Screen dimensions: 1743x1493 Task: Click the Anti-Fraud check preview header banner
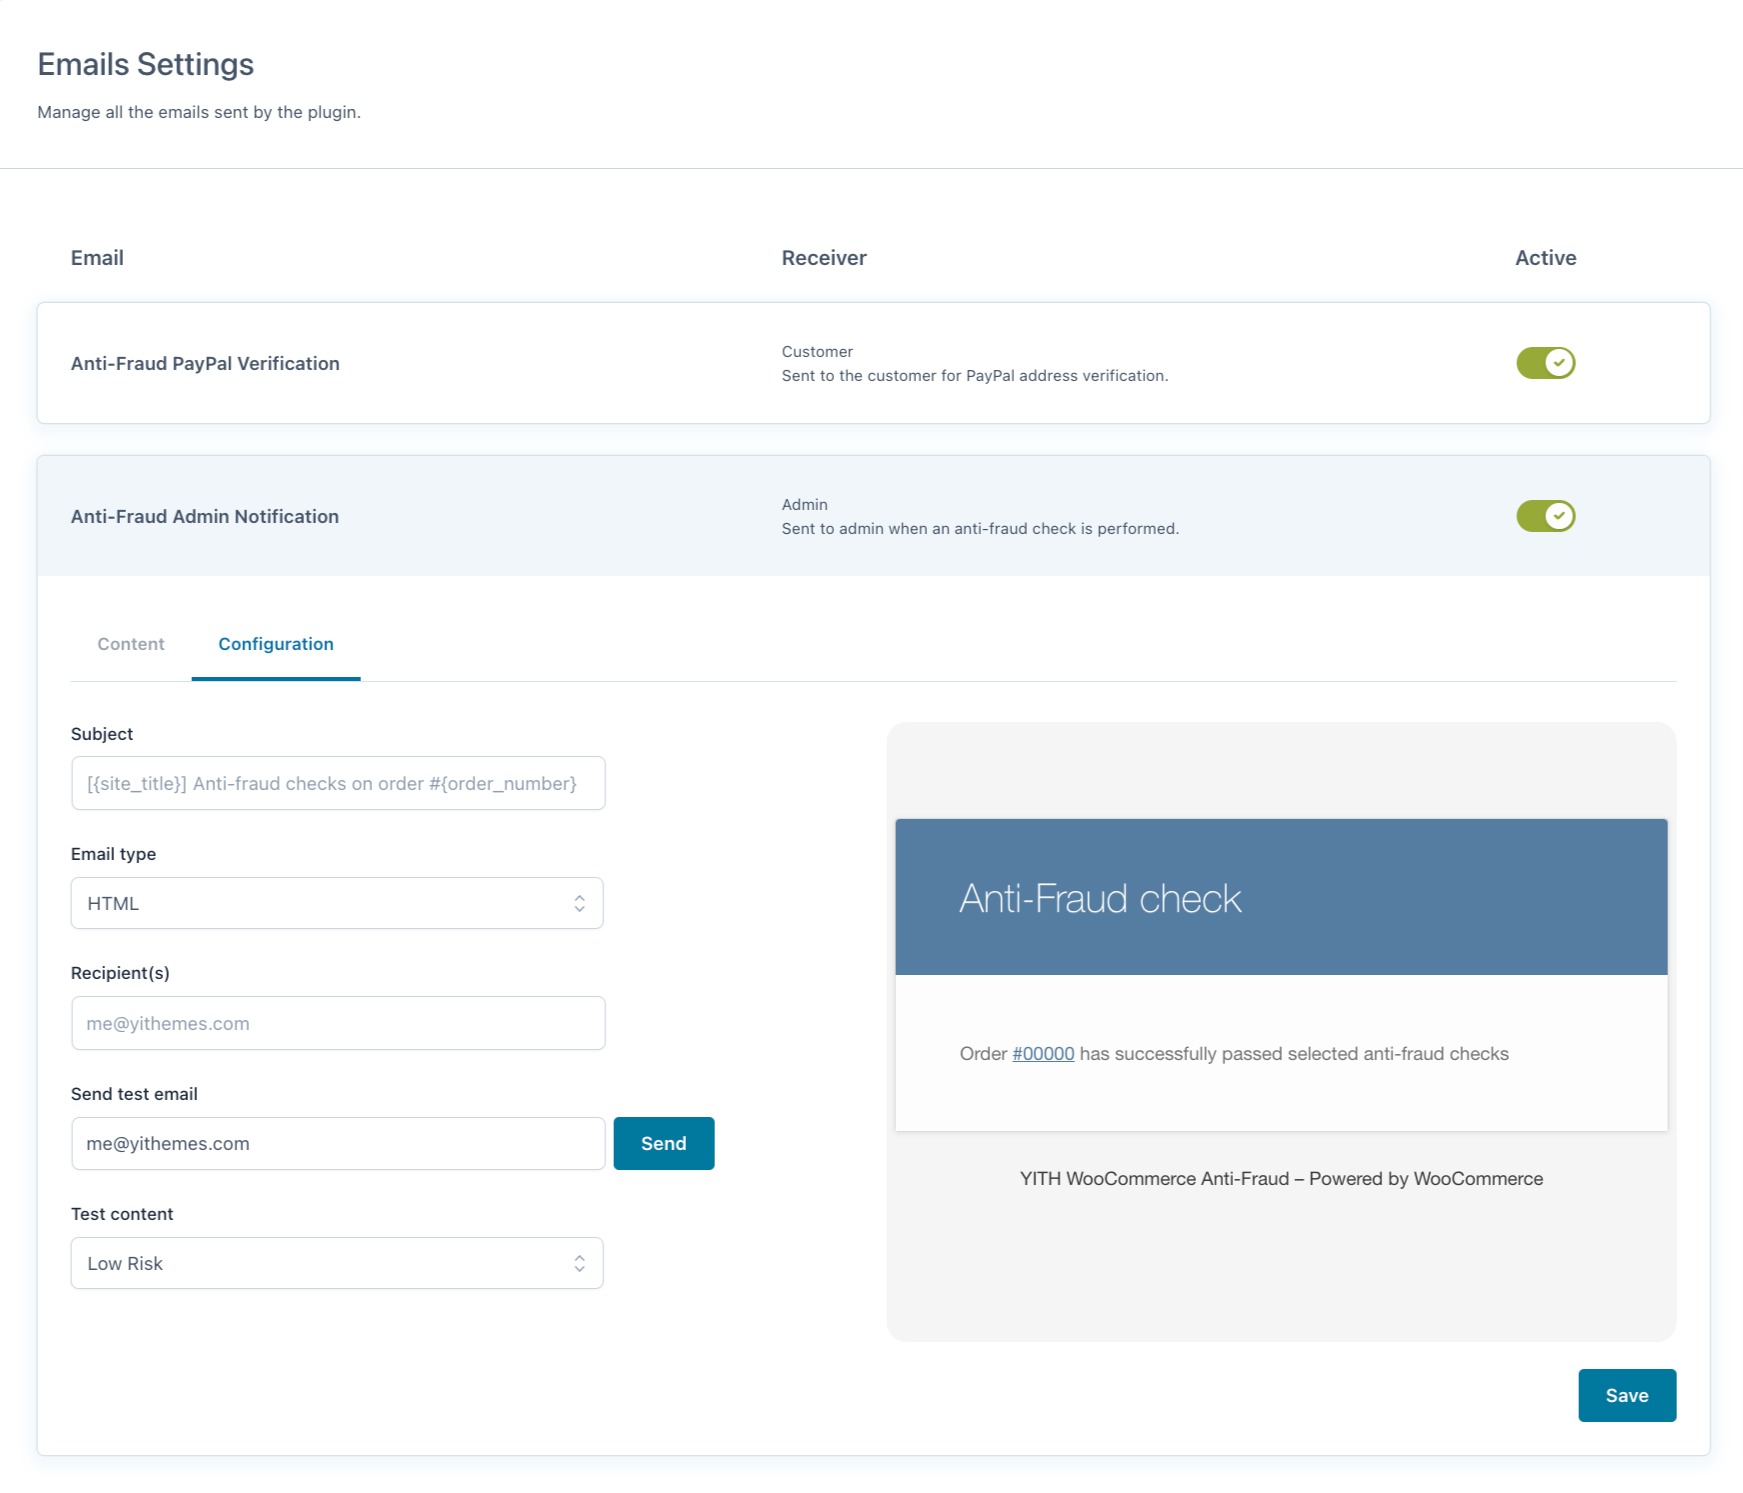1280,897
